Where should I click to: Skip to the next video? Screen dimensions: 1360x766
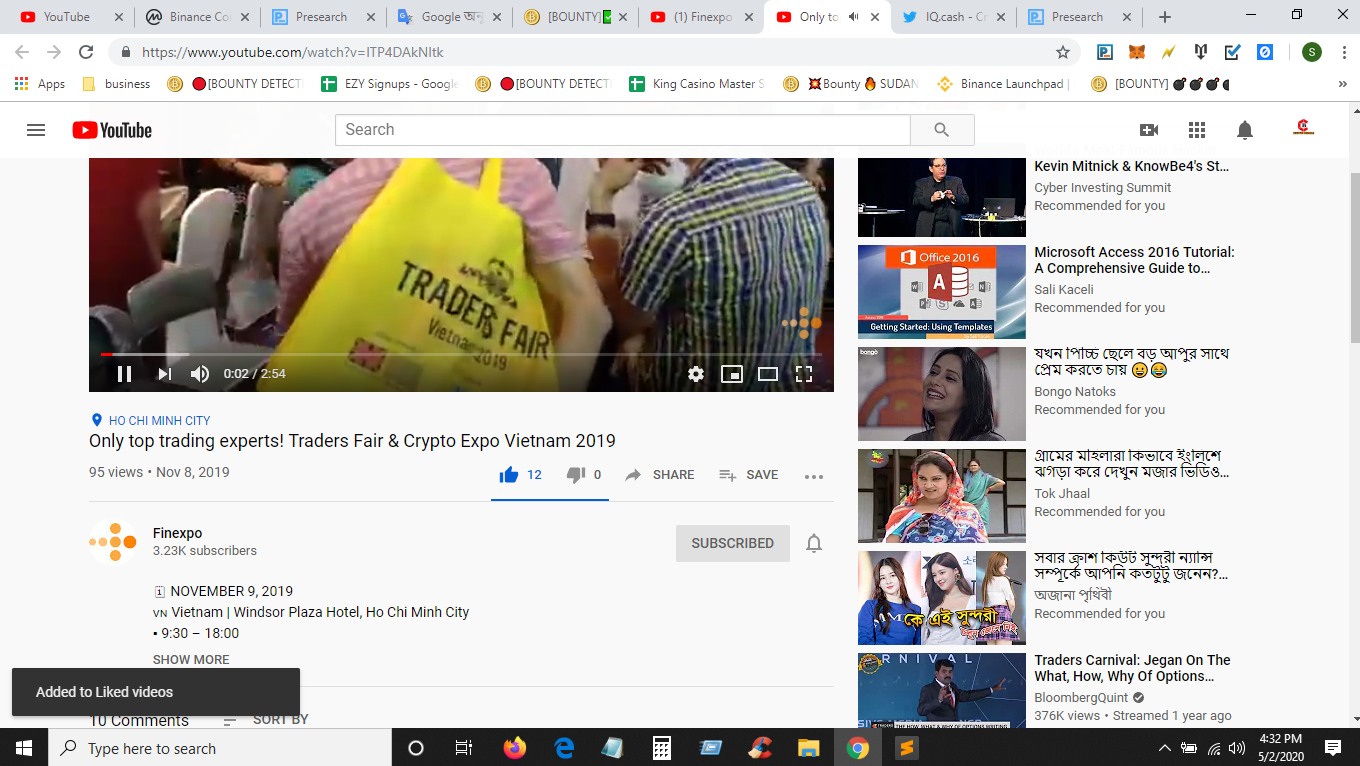(x=164, y=374)
